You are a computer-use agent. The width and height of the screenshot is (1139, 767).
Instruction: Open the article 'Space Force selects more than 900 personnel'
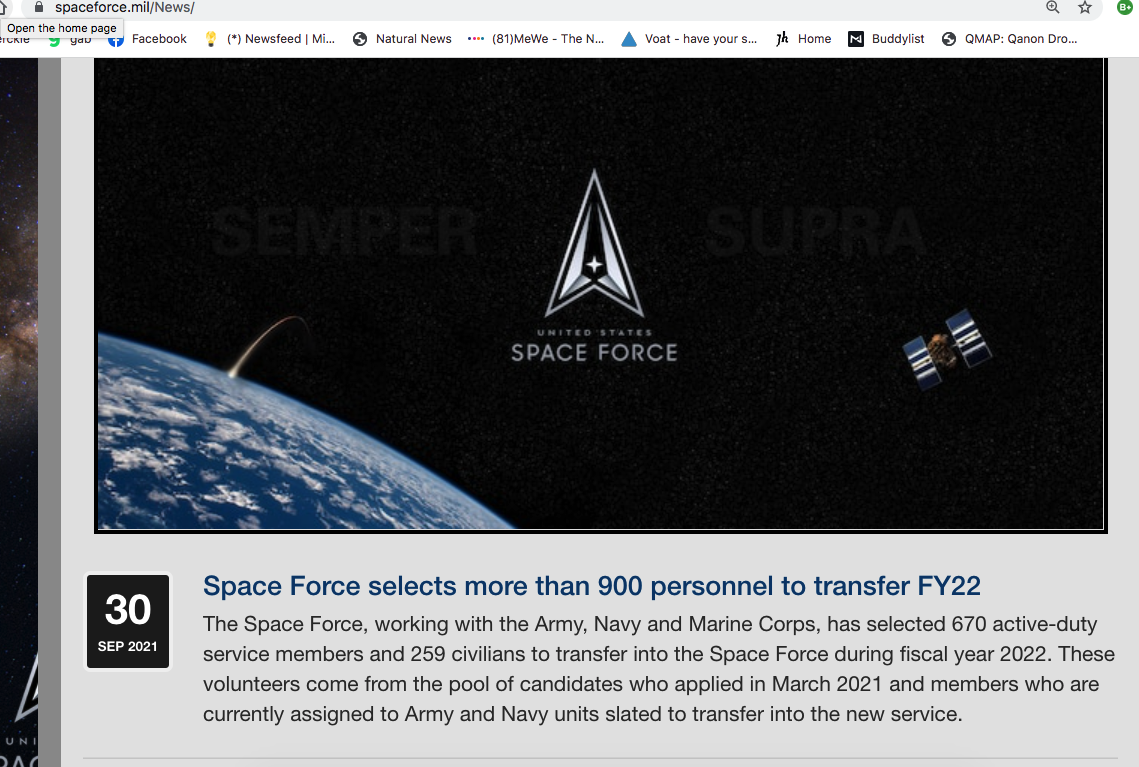591,585
